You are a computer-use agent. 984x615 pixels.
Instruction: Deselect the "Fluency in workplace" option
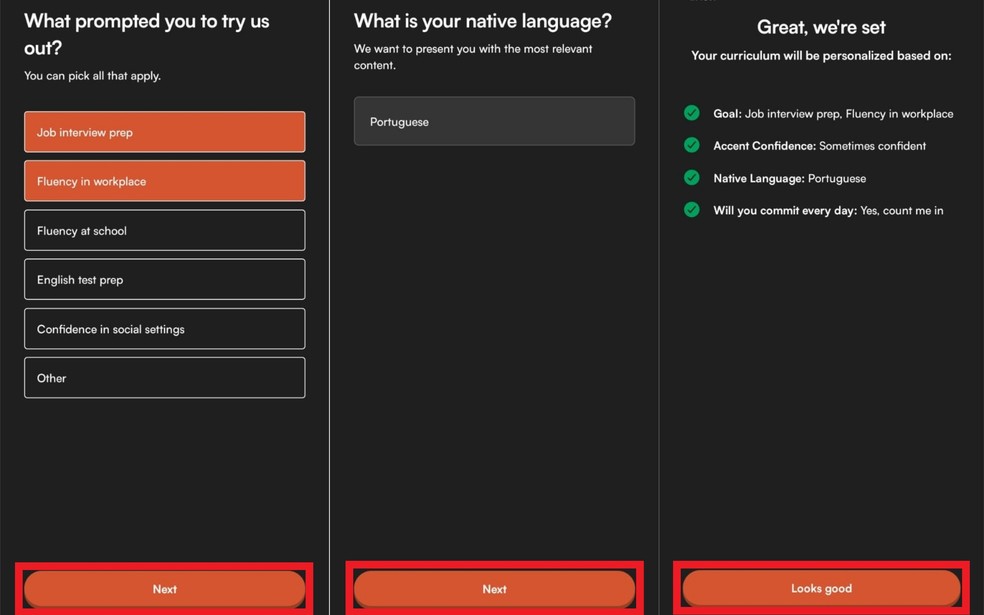[164, 181]
